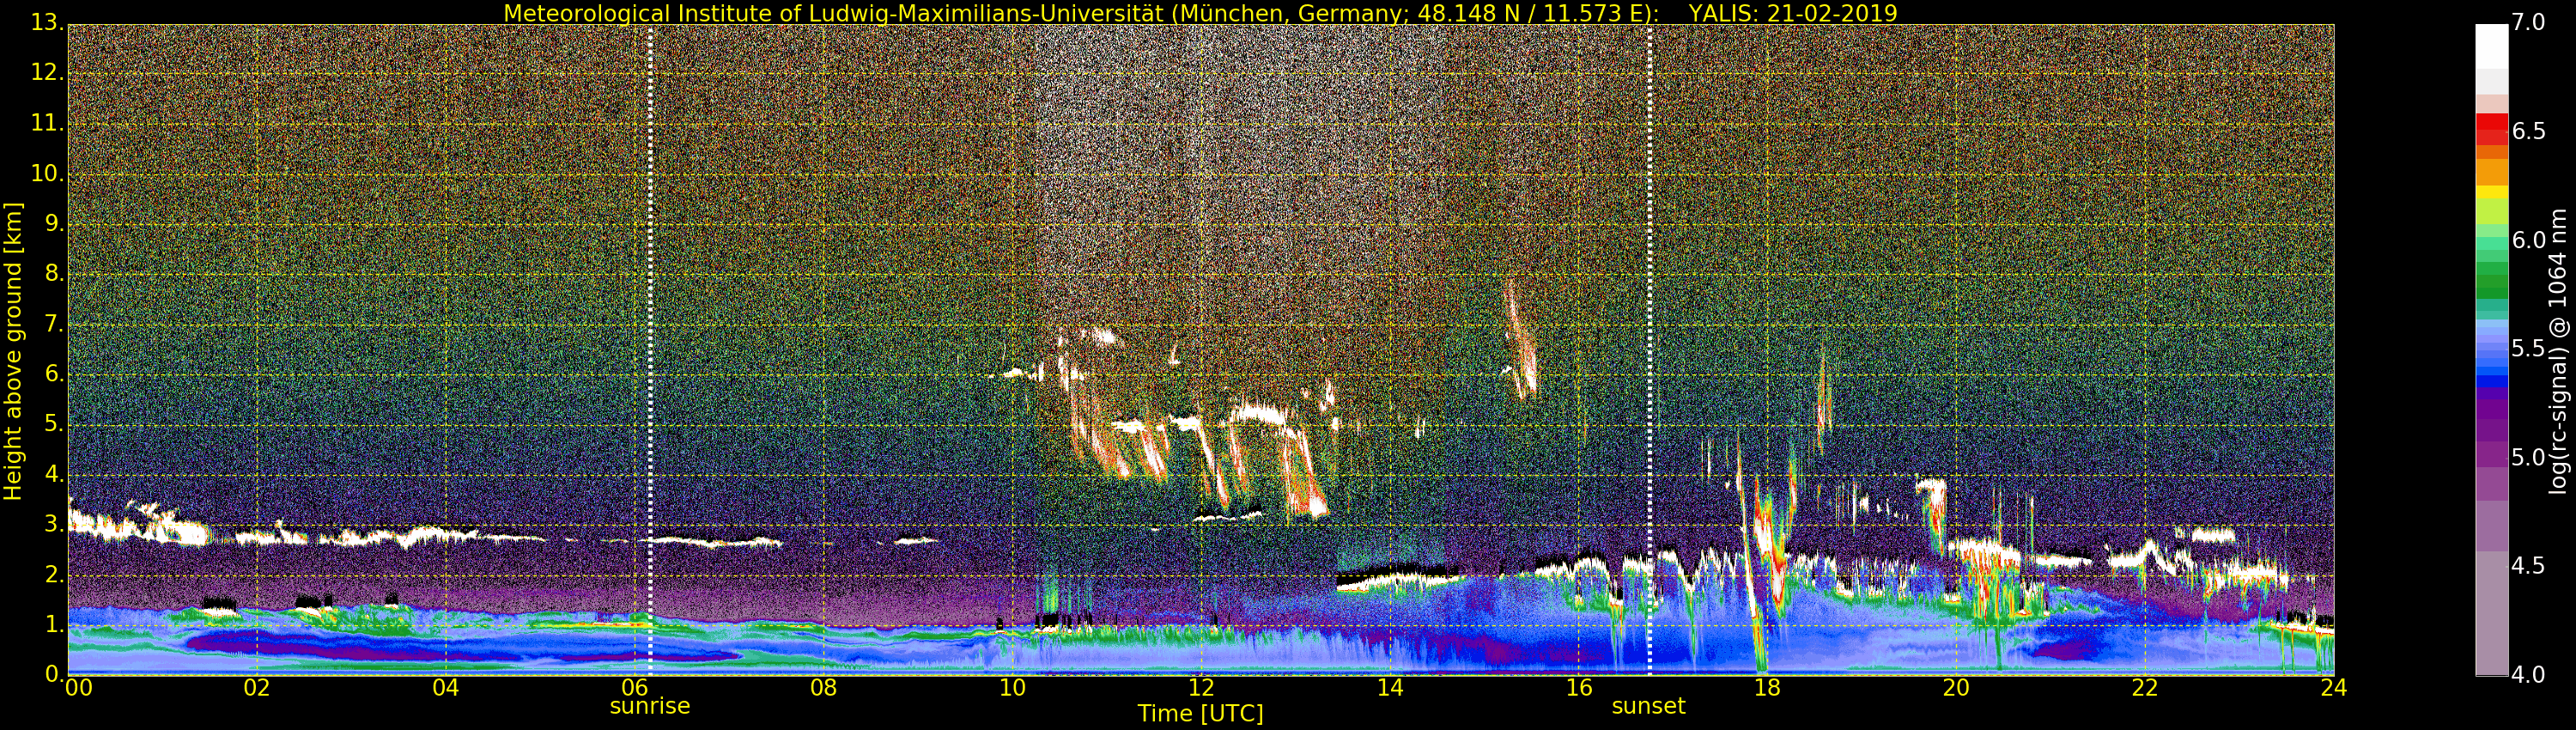Click the 16 tick on the time axis

1579,688
